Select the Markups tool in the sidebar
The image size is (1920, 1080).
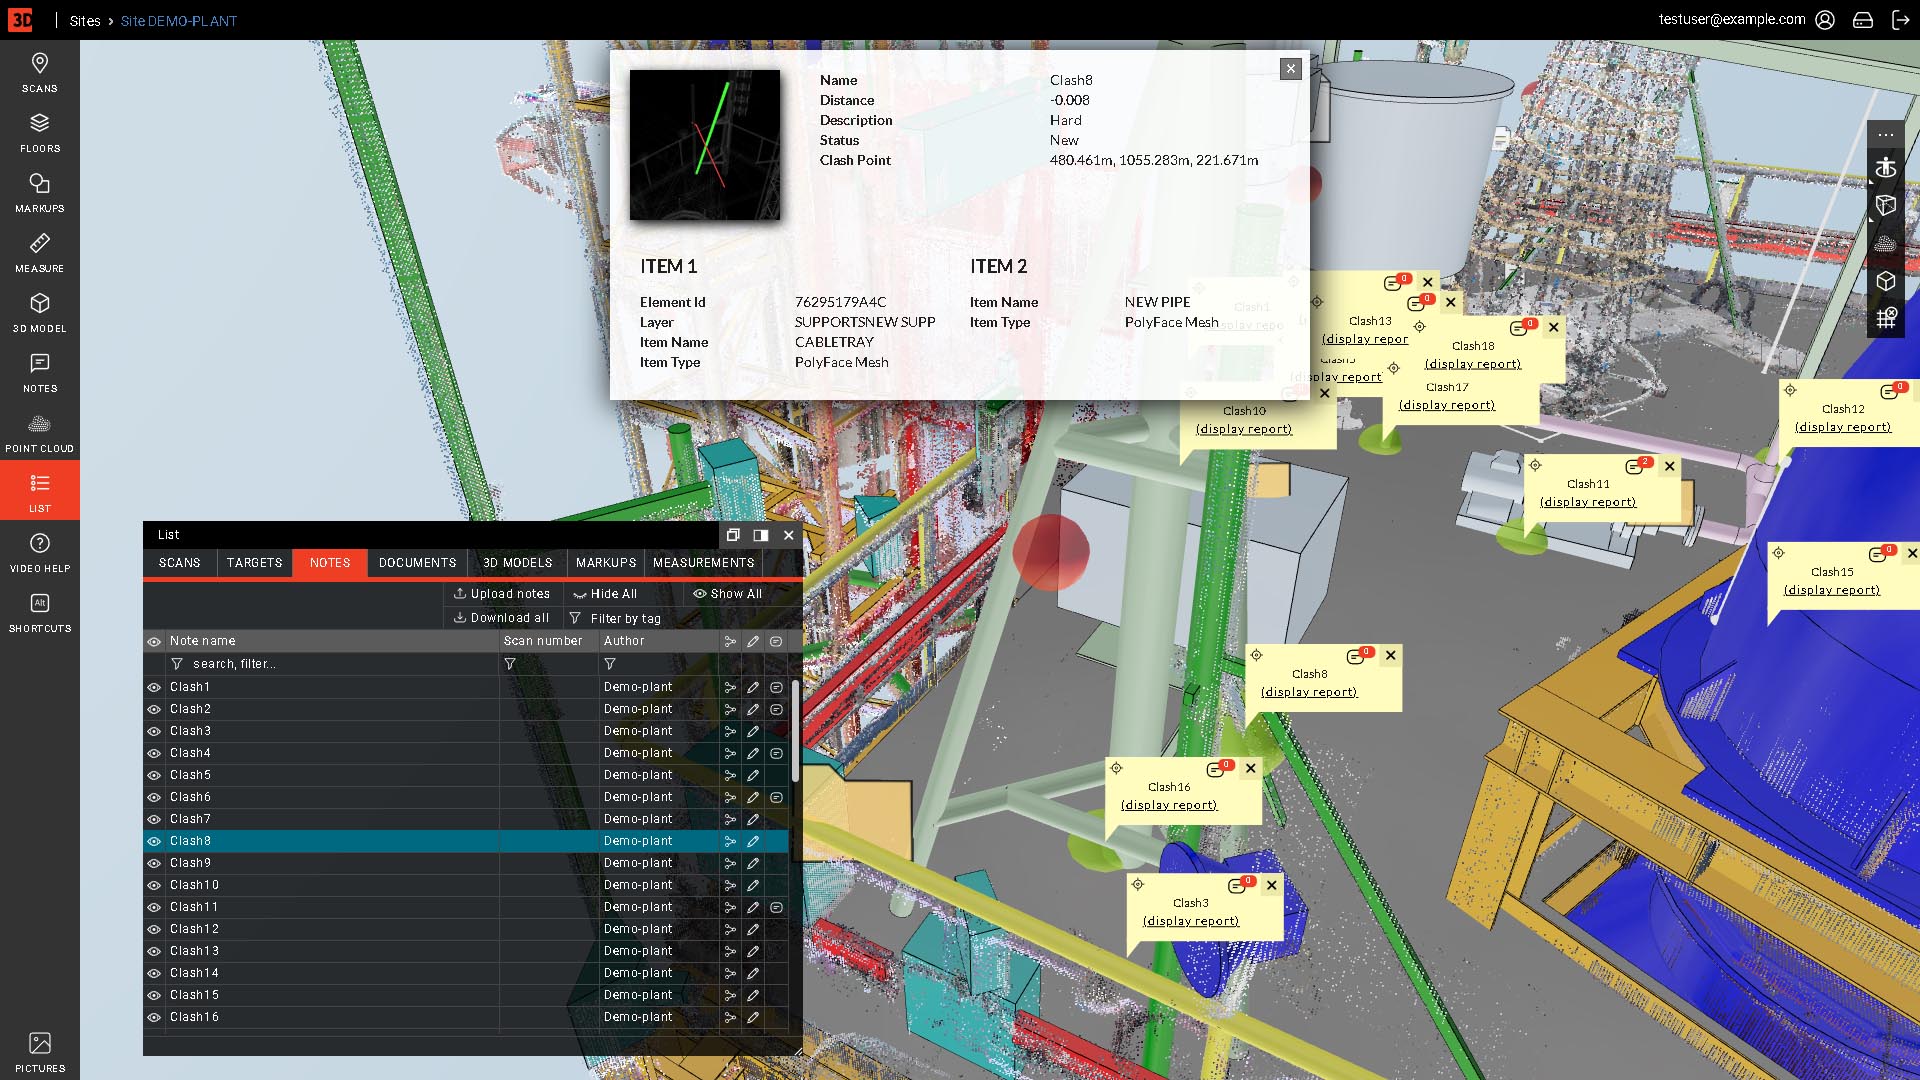pos(40,193)
